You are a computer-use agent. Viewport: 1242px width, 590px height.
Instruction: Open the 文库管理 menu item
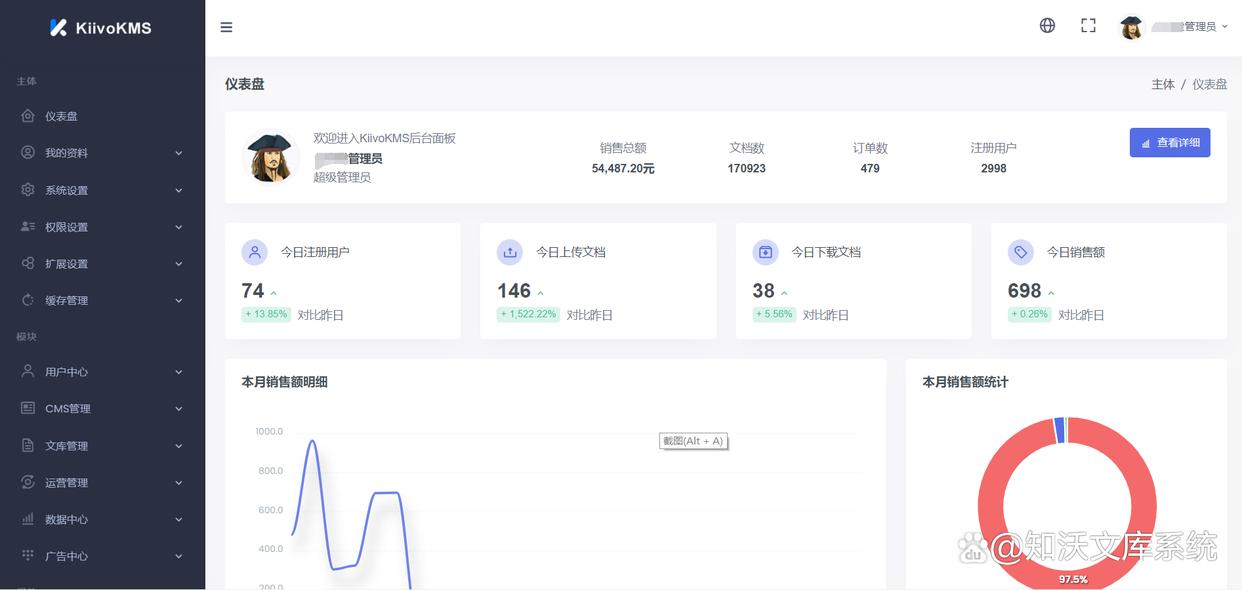coord(66,445)
